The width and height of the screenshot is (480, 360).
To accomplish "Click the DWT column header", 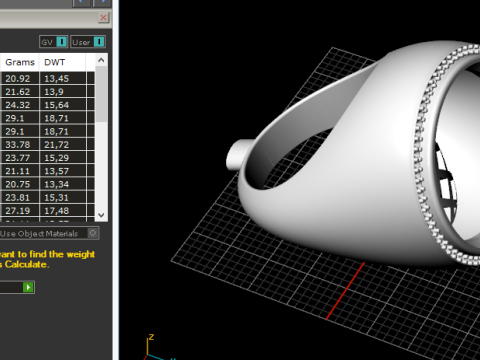I will click(x=62, y=62).
